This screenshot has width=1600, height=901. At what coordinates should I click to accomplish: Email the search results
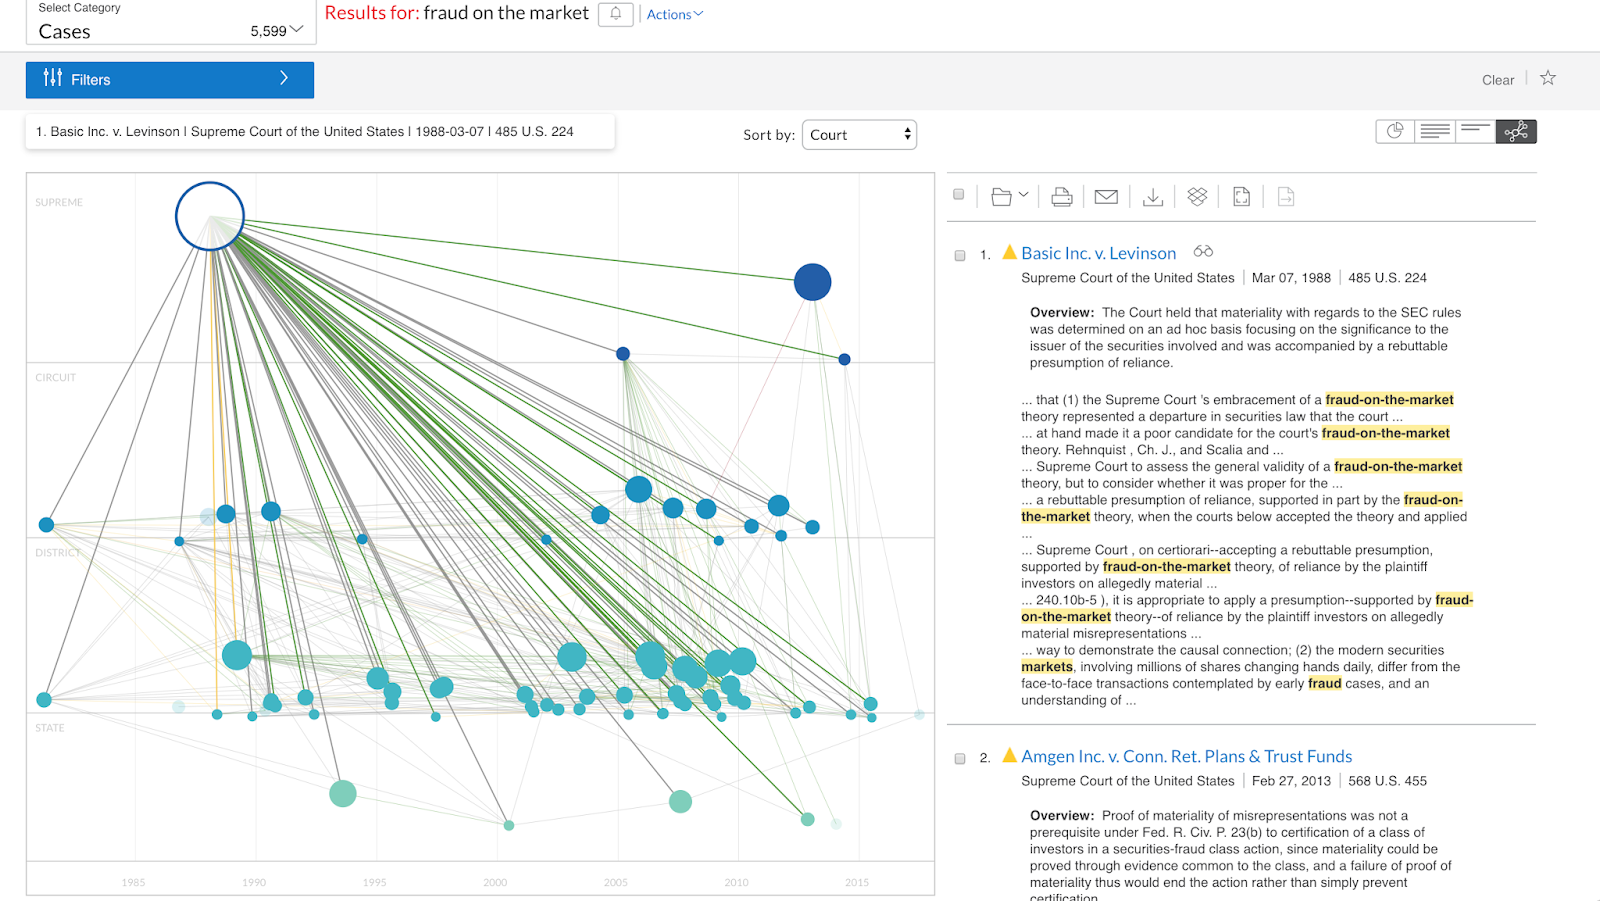tap(1106, 196)
